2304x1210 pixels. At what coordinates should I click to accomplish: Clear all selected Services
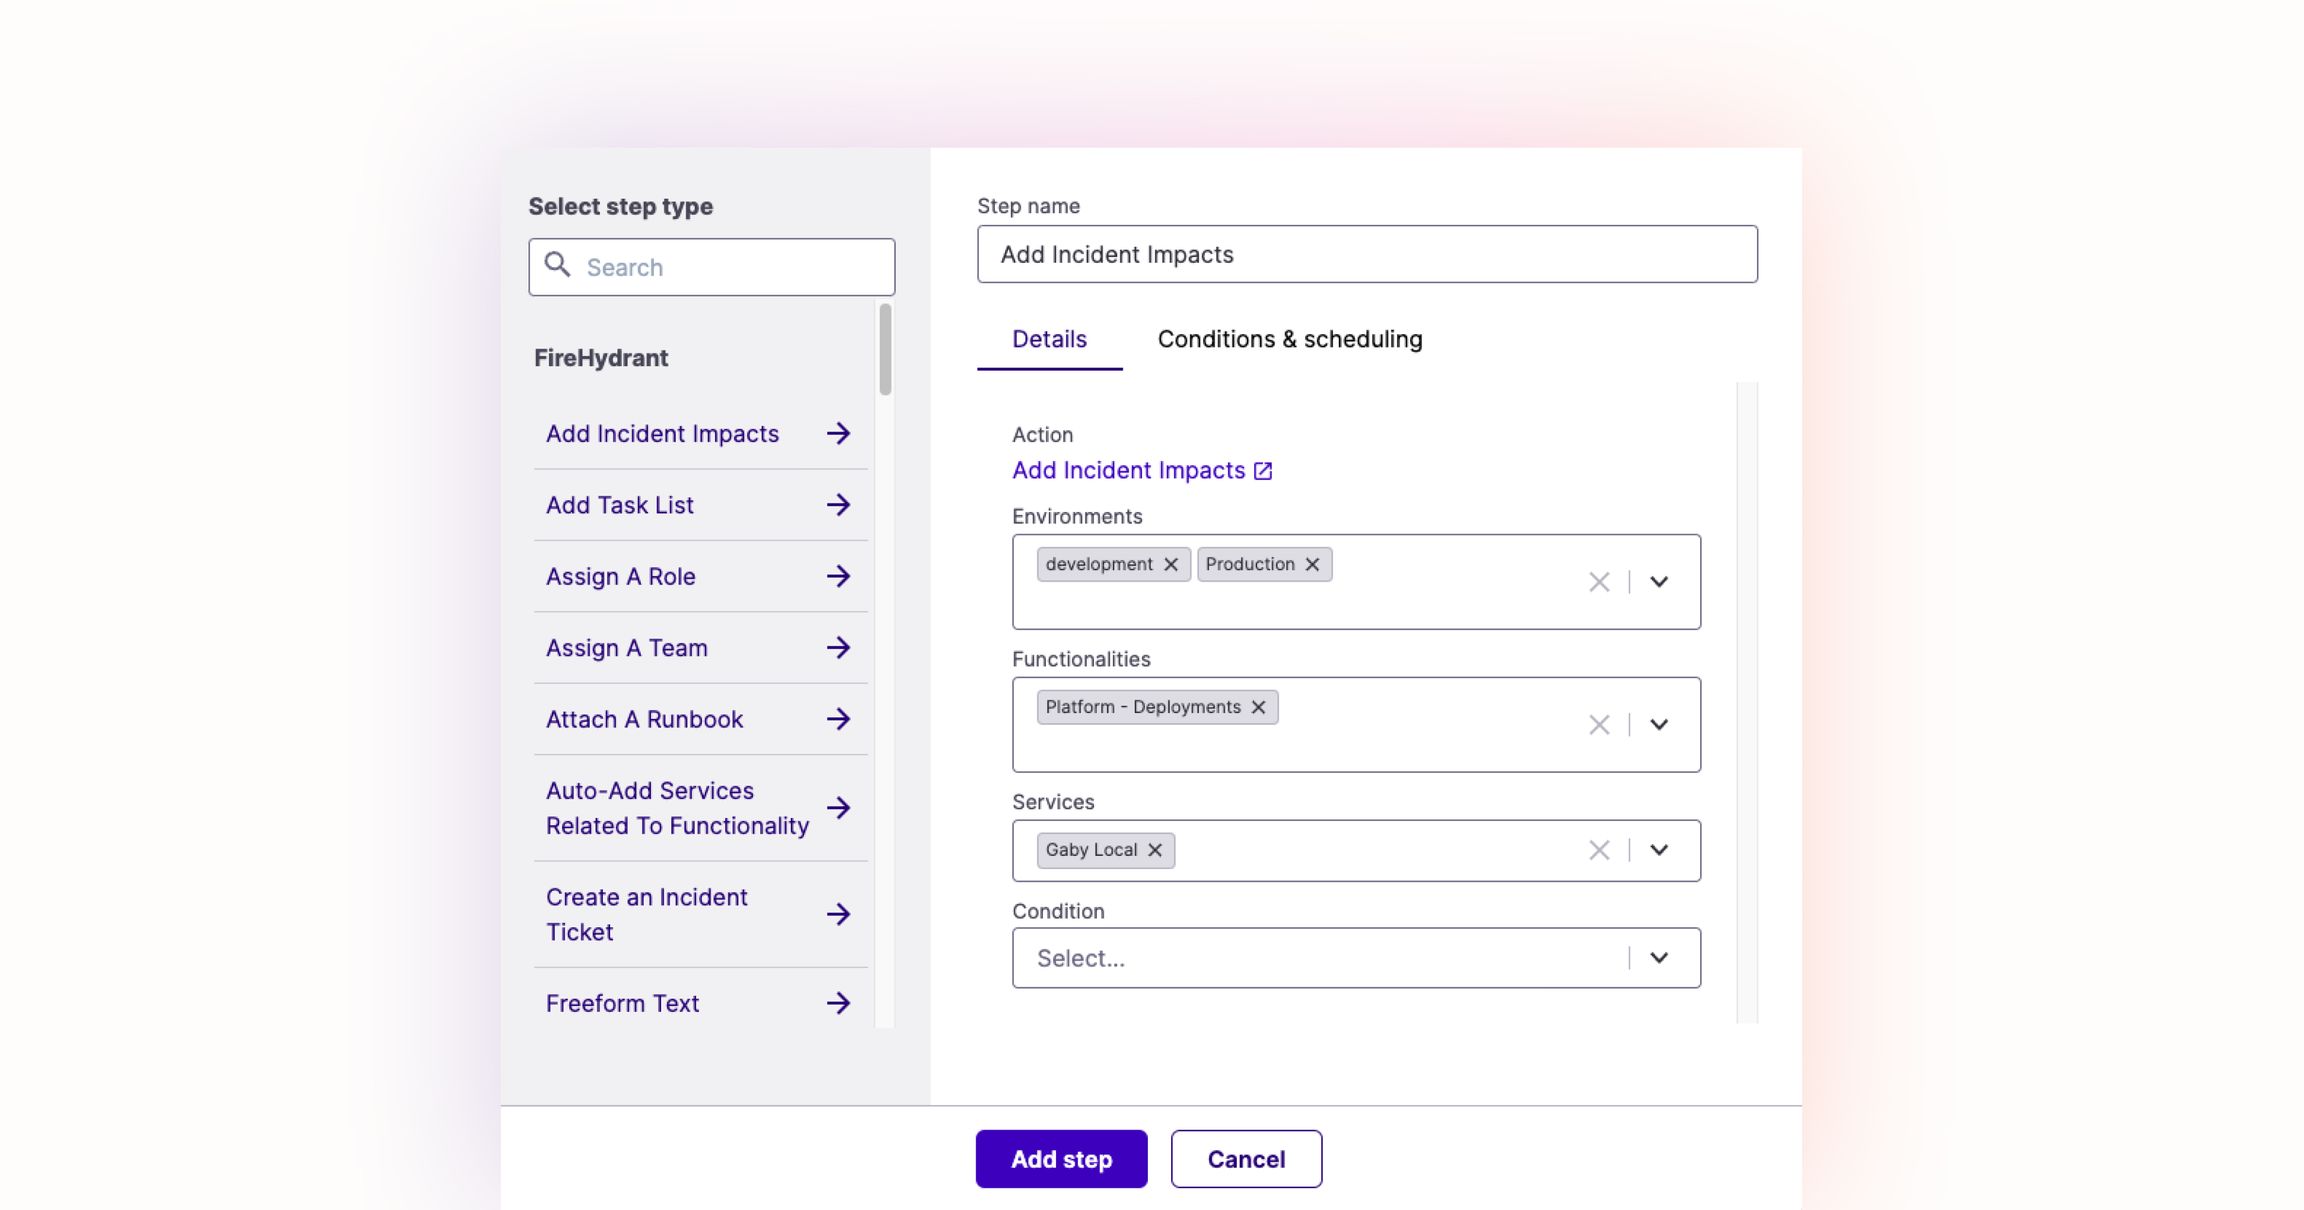1599,850
